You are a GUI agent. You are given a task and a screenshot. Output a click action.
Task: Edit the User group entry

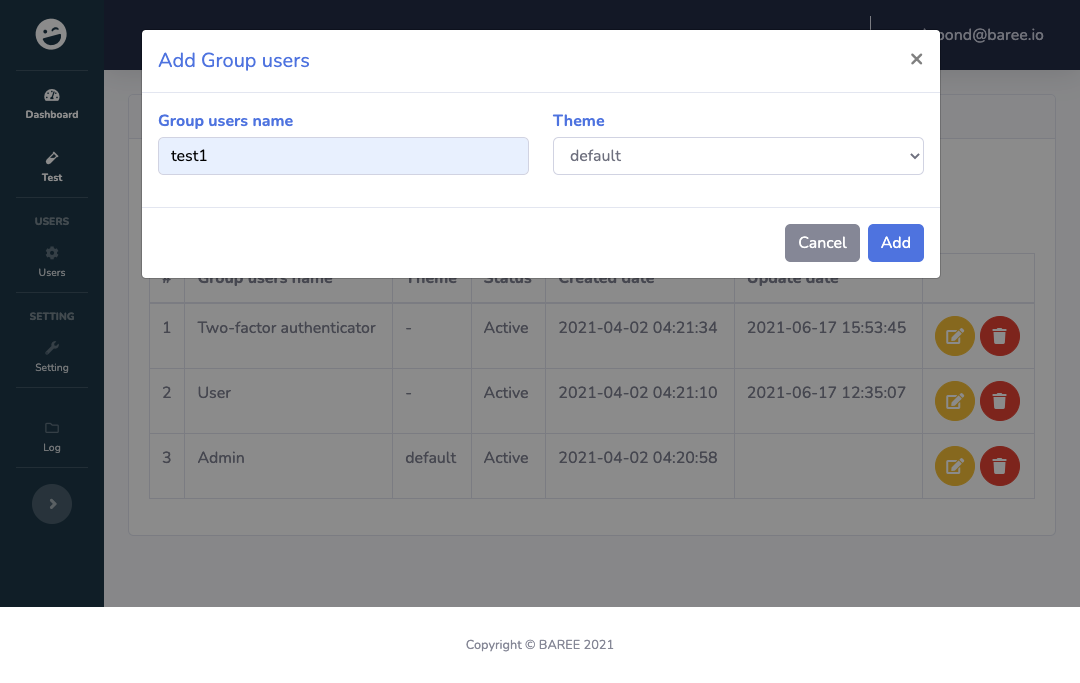(953, 401)
